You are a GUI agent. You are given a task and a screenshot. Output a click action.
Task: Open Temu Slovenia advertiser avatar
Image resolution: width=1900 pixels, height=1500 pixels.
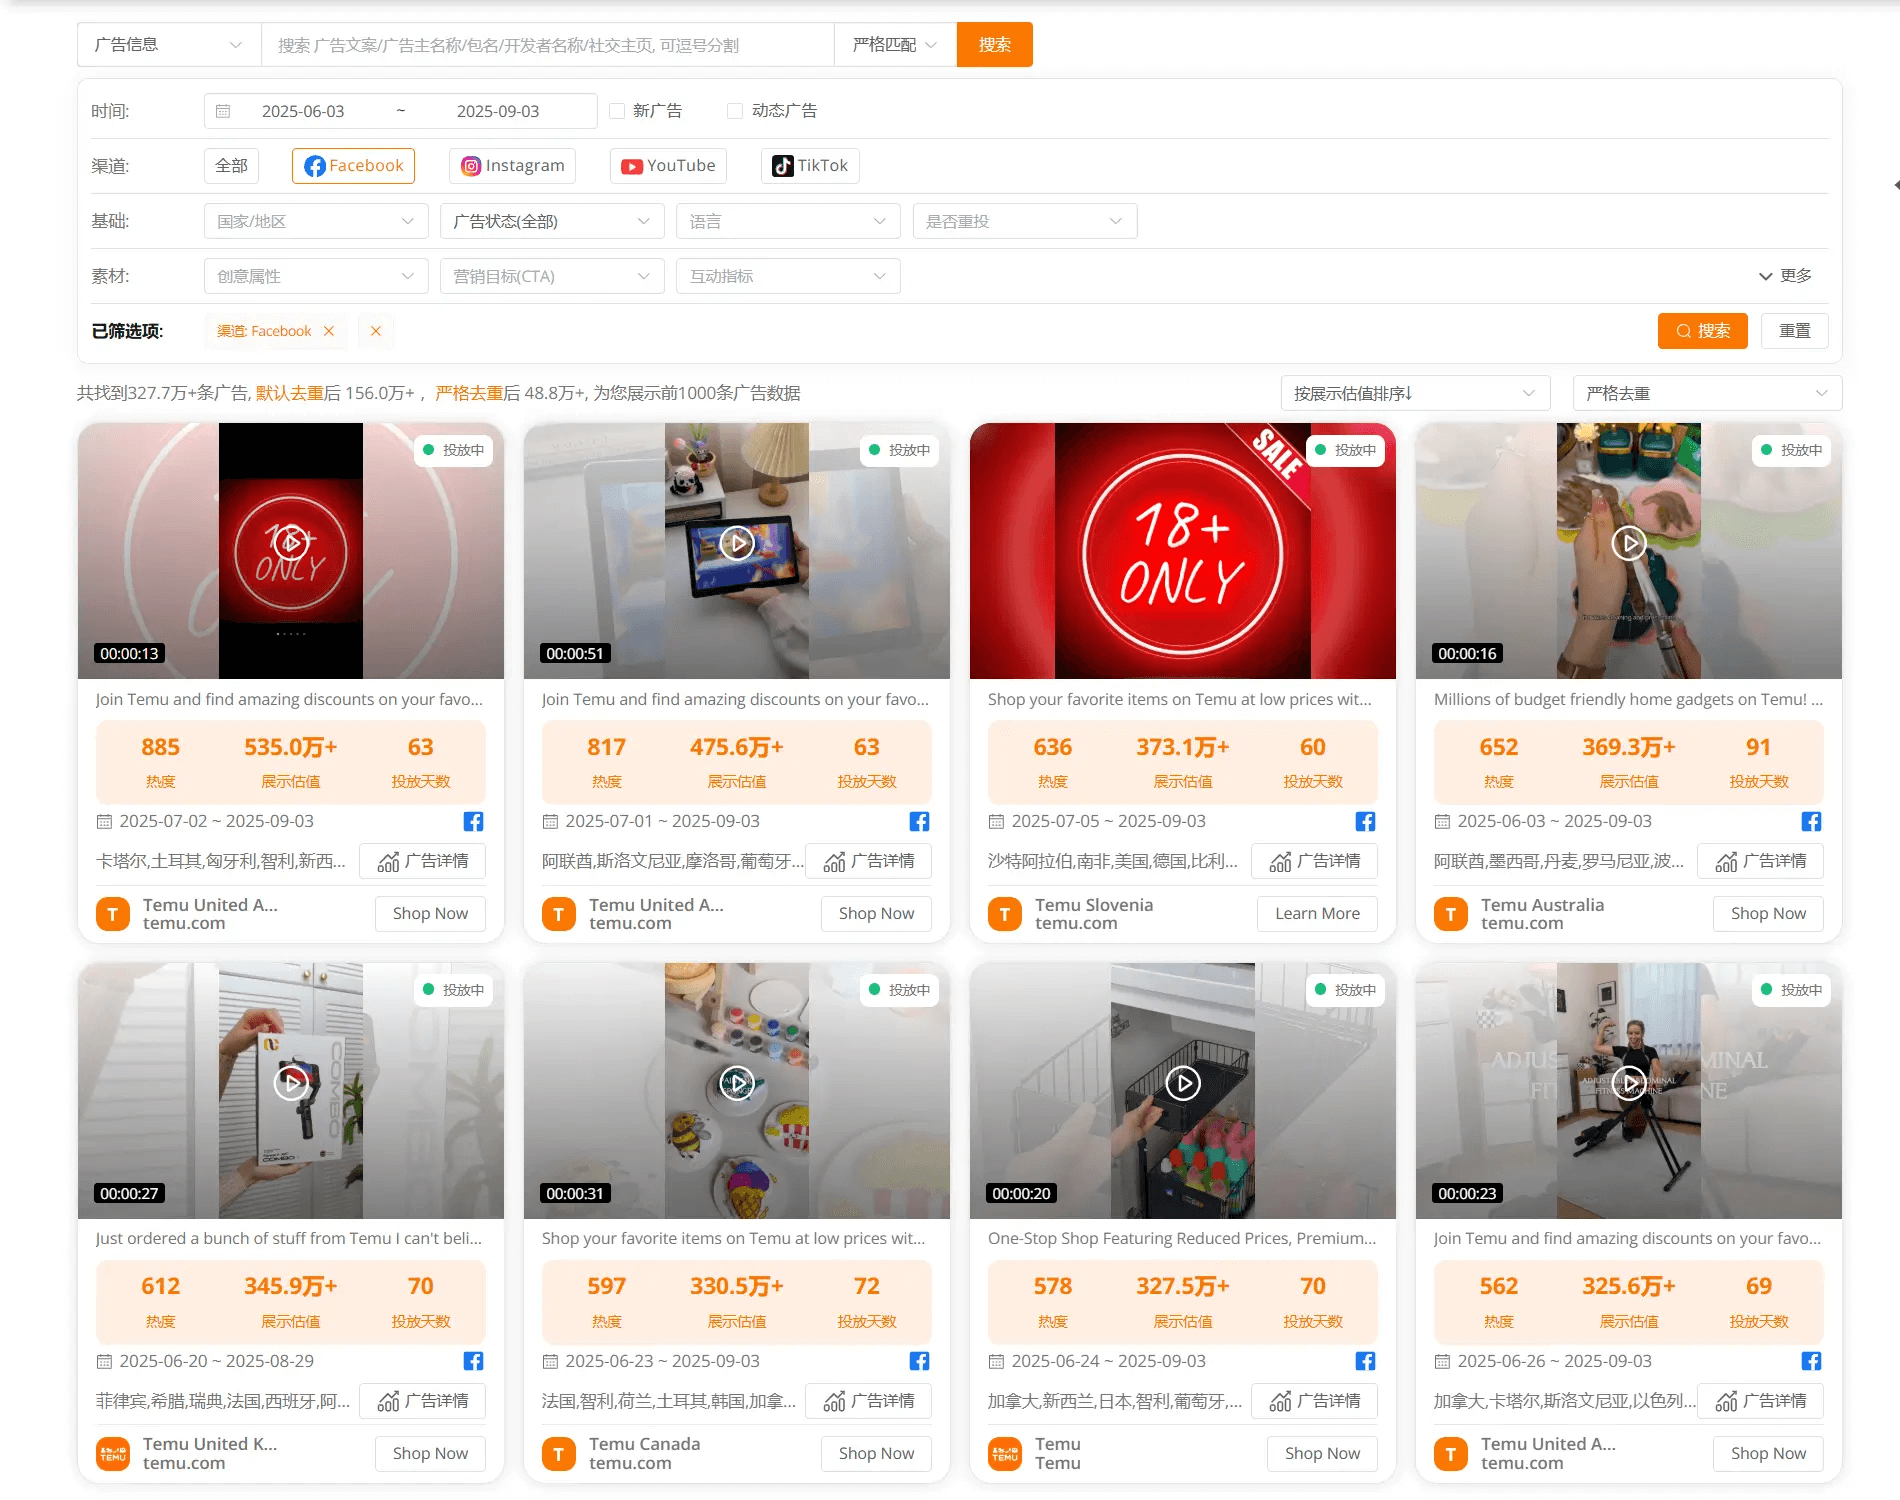tap(1005, 914)
